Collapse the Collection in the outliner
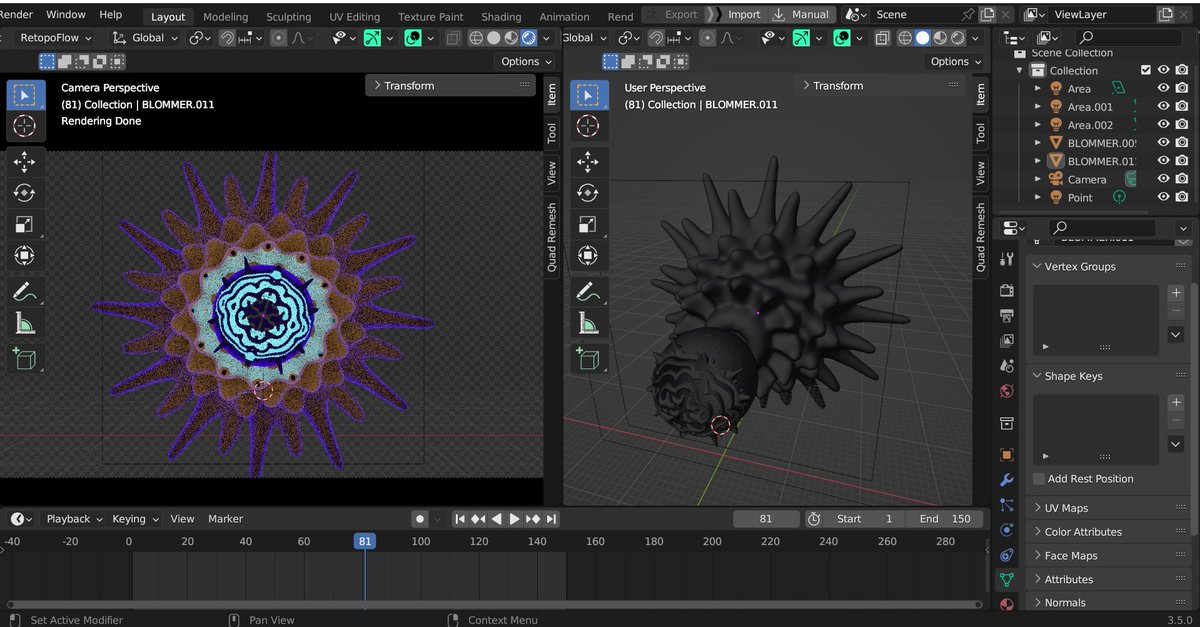Image resolution: width=1200 pixels, height=627 pixels. click(x=1019, y=70)
